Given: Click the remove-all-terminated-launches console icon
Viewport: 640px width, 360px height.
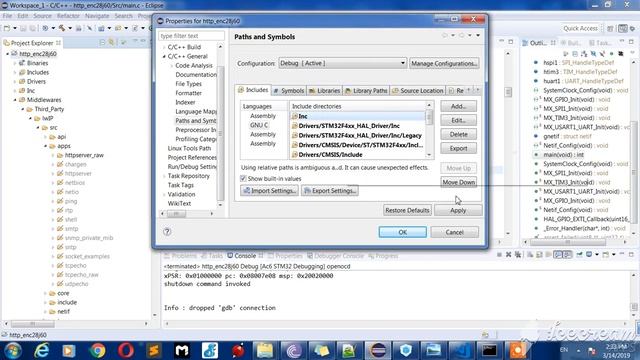Looking at the screenshot, I should pyautogui.click(x=518, y=255).
